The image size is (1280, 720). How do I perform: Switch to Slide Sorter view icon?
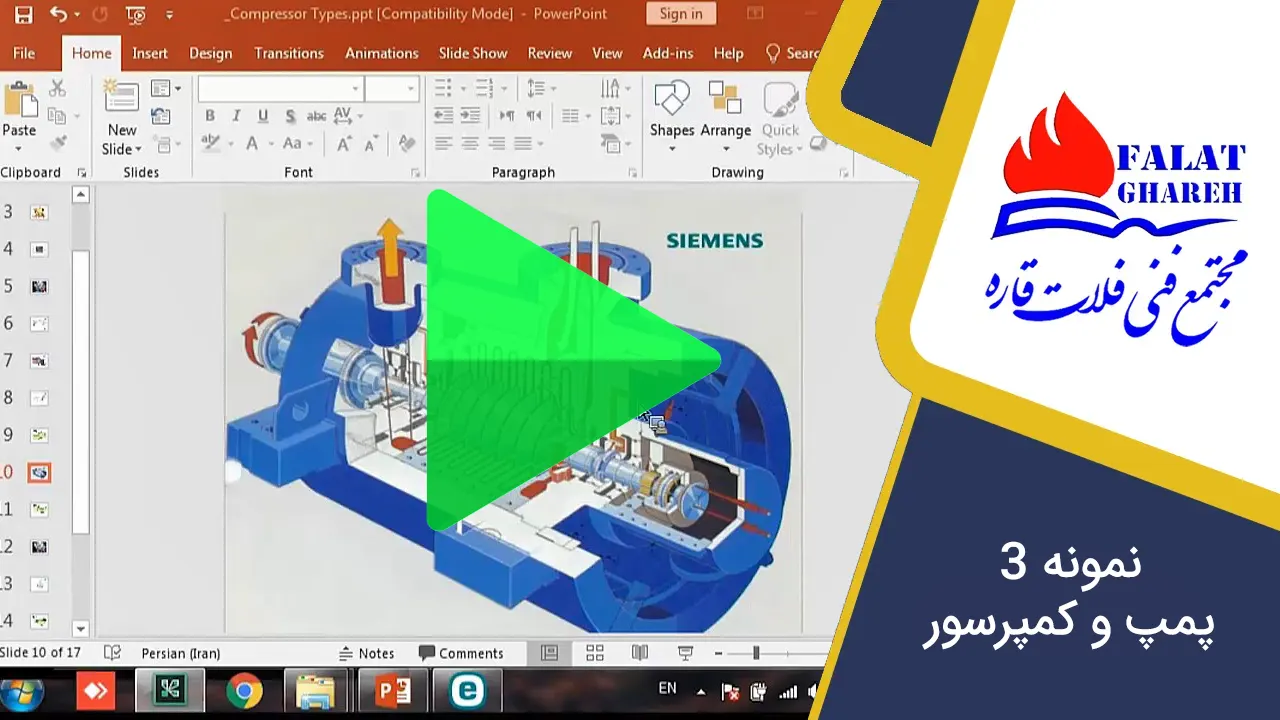click(595, 653)
